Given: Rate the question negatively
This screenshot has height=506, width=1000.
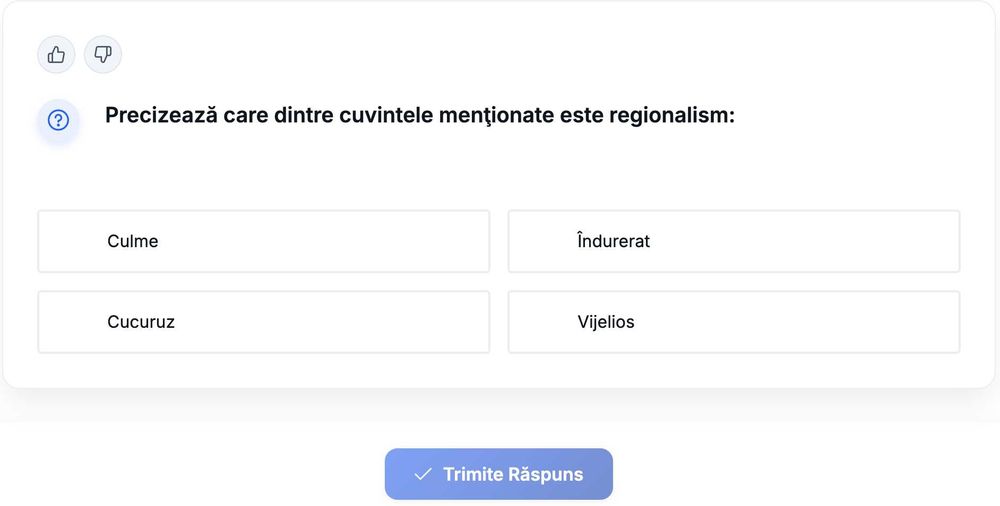Looking at the screenshot, I should click(x=102, y=55).
